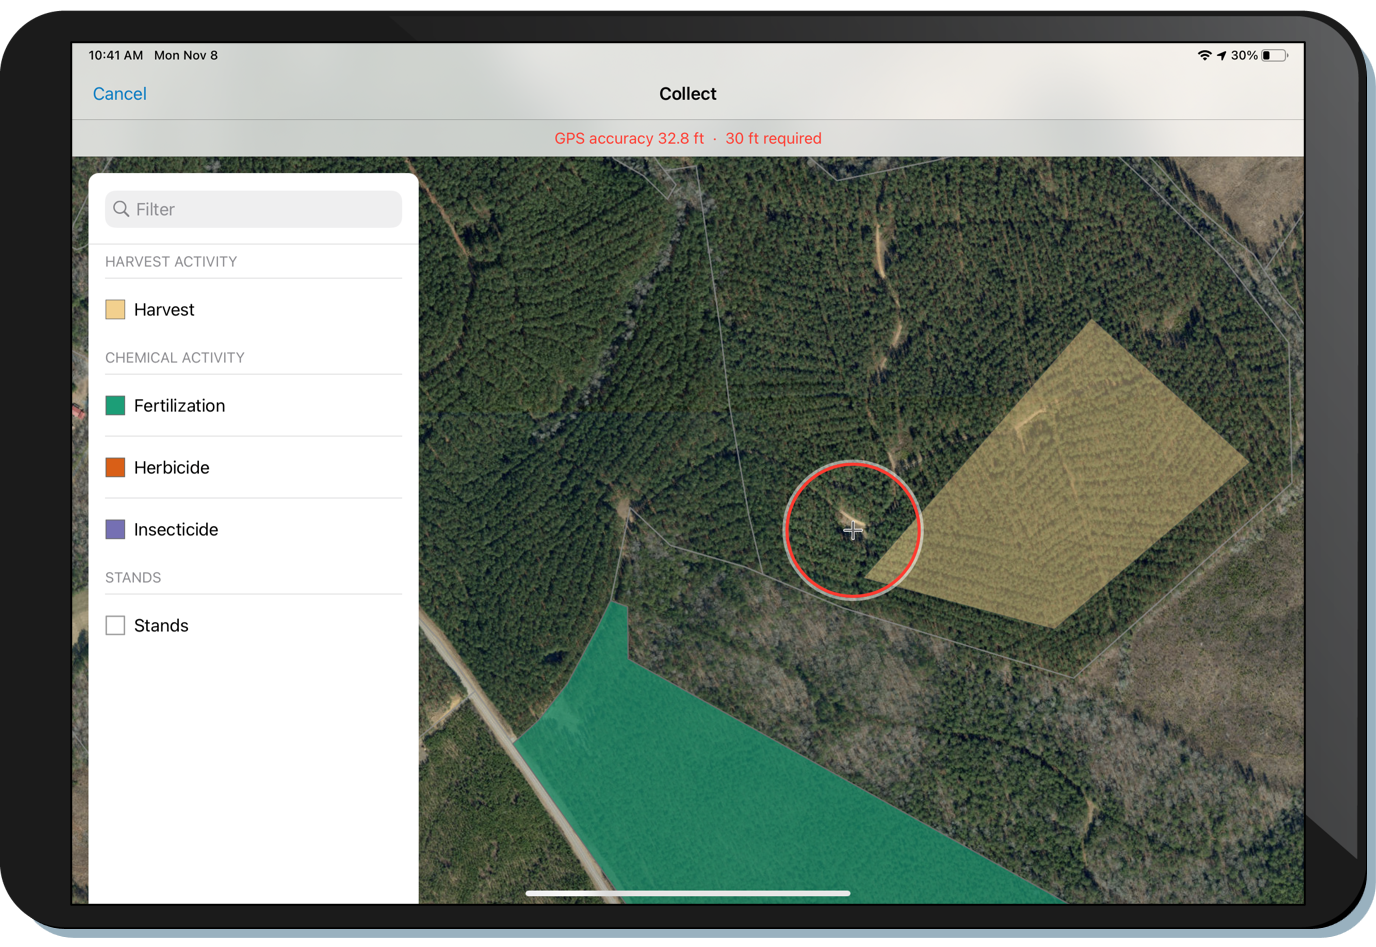Select the Herbicide activity type
Image resolution: width=1376 pixels, height=947 pixels.
253,468
